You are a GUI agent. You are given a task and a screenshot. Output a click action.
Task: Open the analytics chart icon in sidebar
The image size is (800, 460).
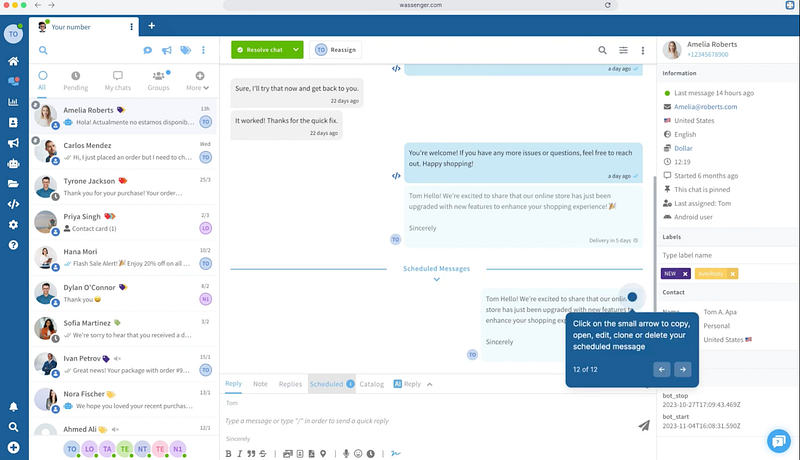pyautogui.click(x=13, y=102)
